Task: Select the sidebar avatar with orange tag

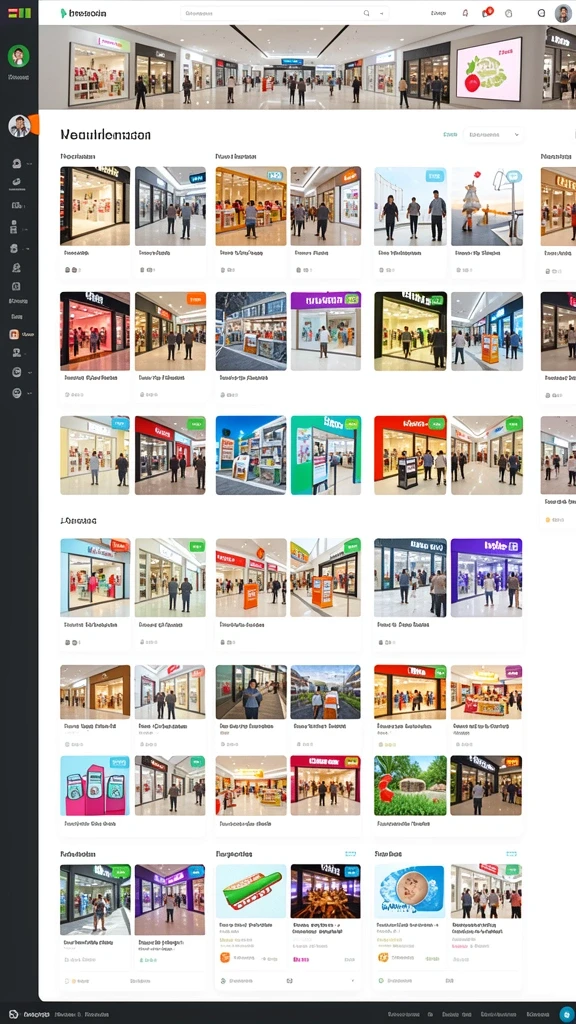Action: tap(21, 125)
